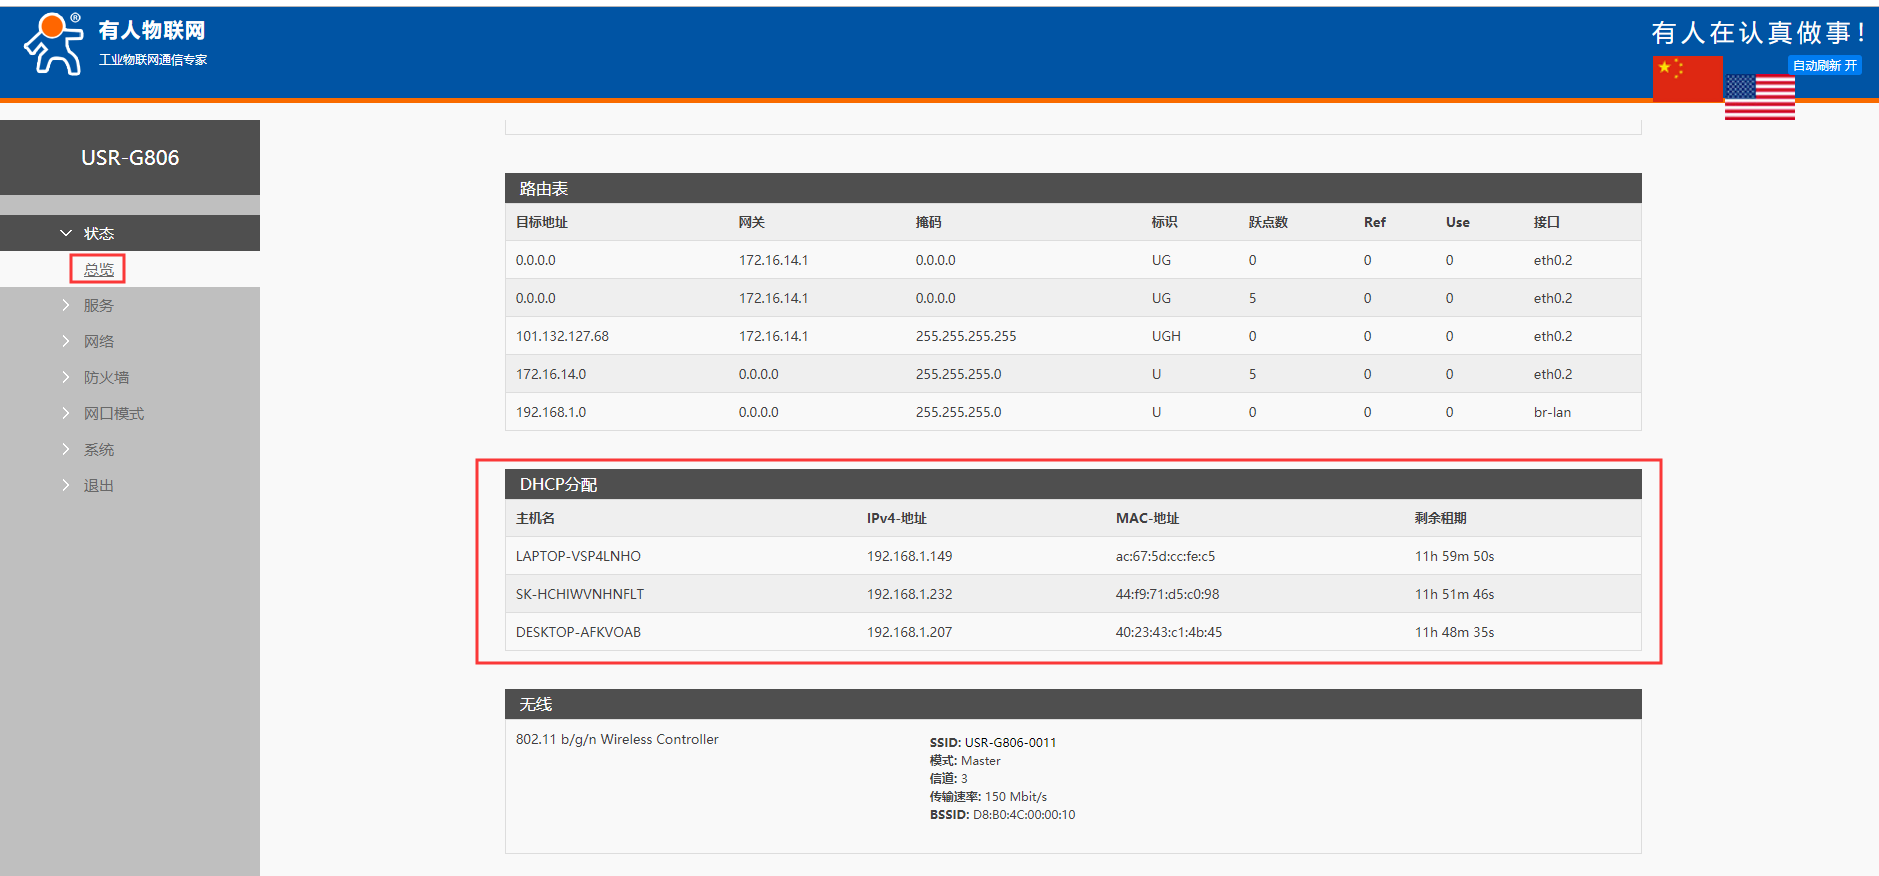Expand the 网络 menu section
This screenshot has width=1879, height=876.
(x=98, y=341)
